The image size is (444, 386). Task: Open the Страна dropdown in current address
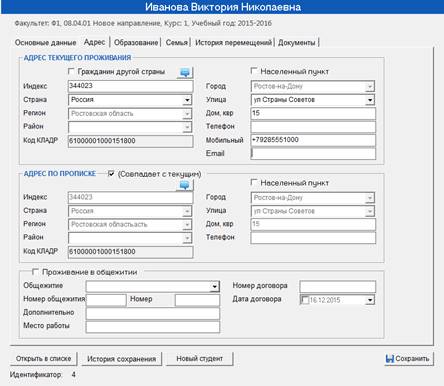pyautogui.click(x=187, y=100)
